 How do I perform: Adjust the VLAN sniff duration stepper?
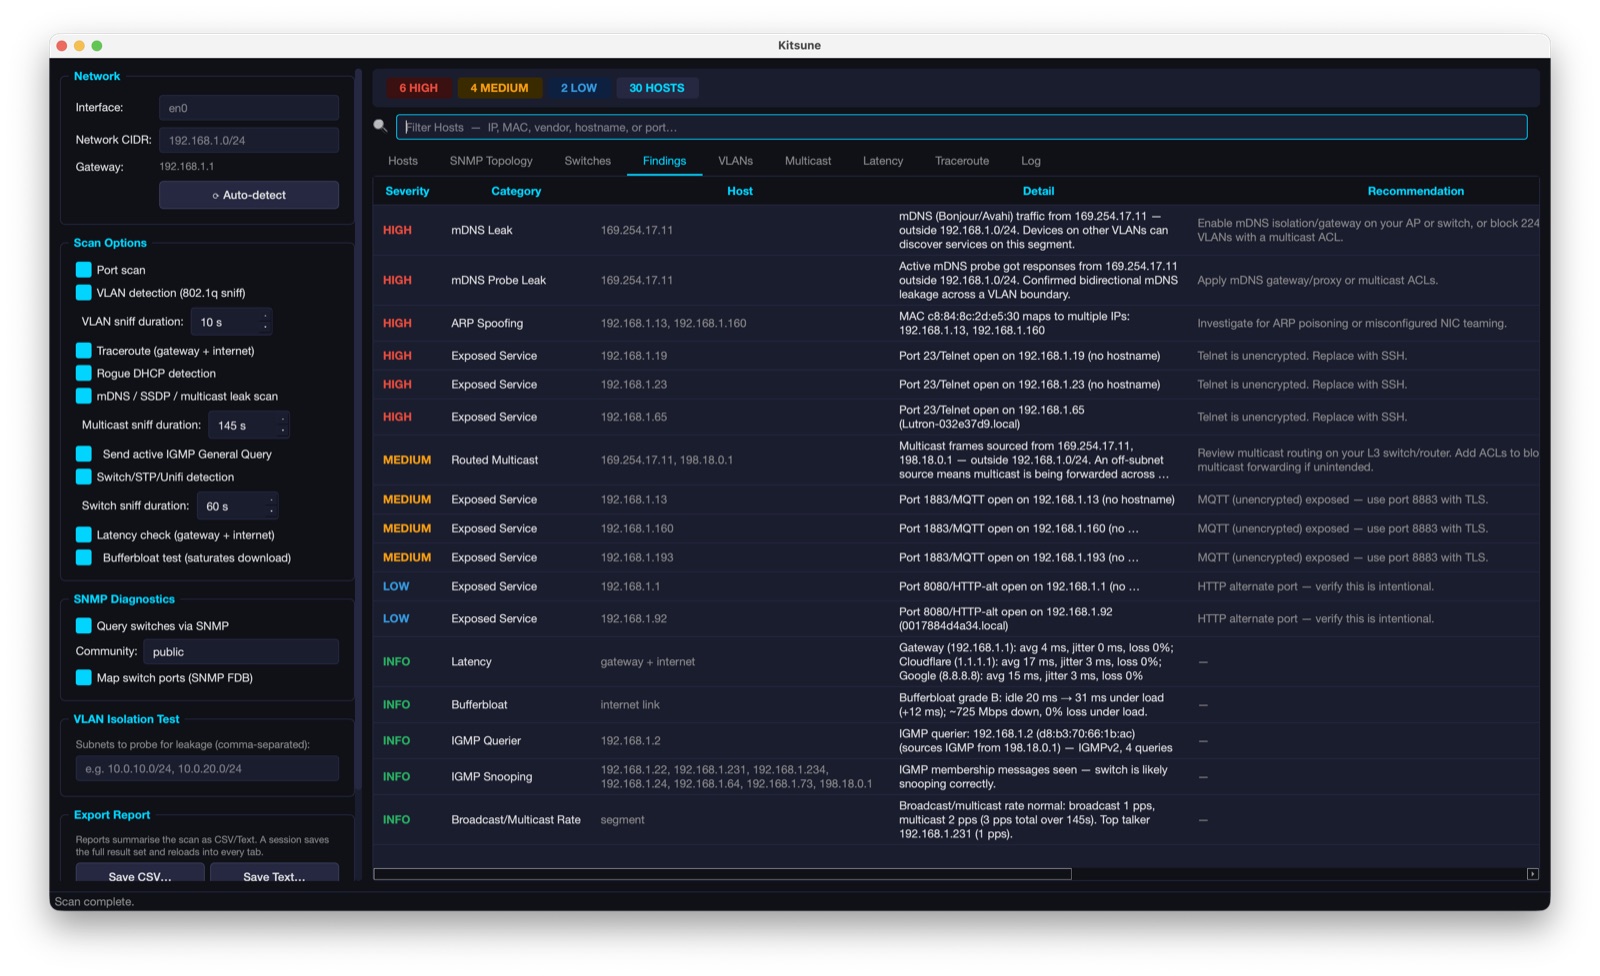265,322
